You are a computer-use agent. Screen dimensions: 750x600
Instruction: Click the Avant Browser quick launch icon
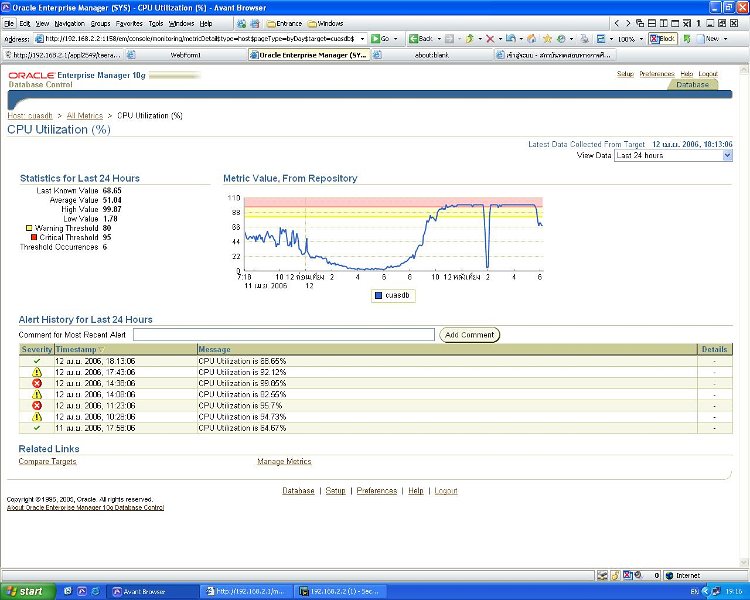click(82, 591)
